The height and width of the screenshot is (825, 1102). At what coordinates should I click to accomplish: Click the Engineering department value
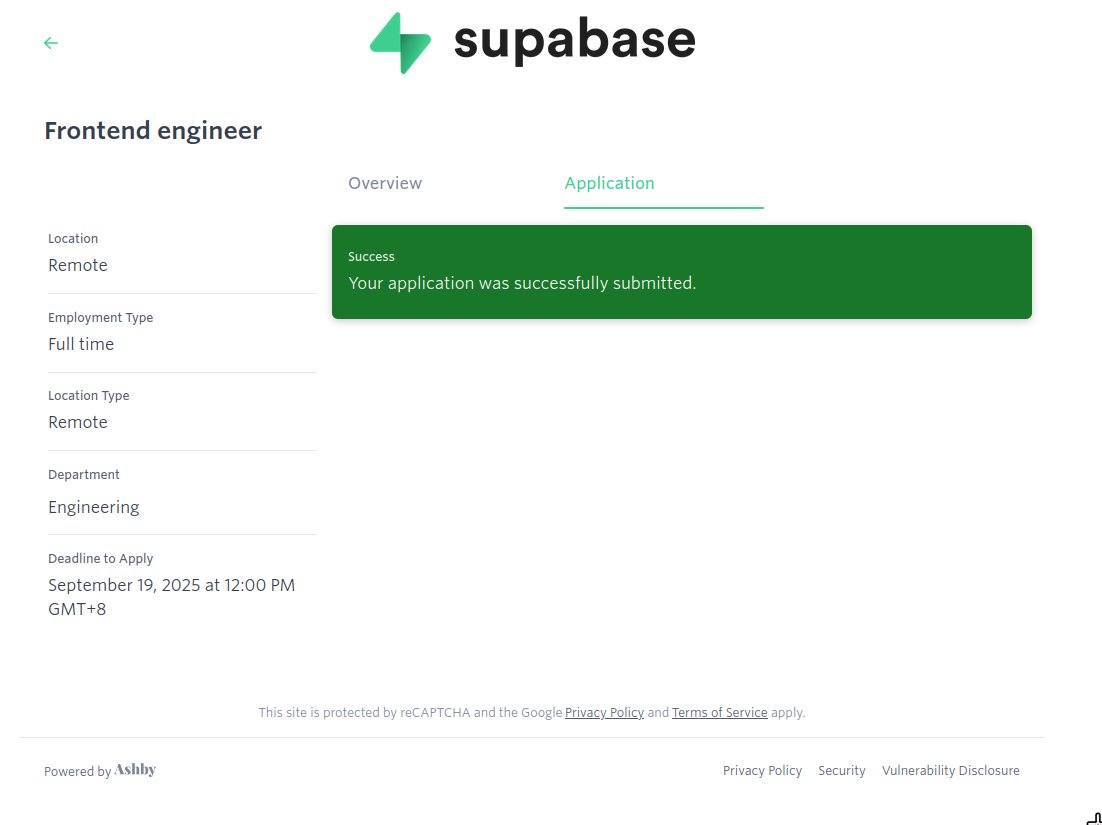pyautogui.click(x=93, y=507)
